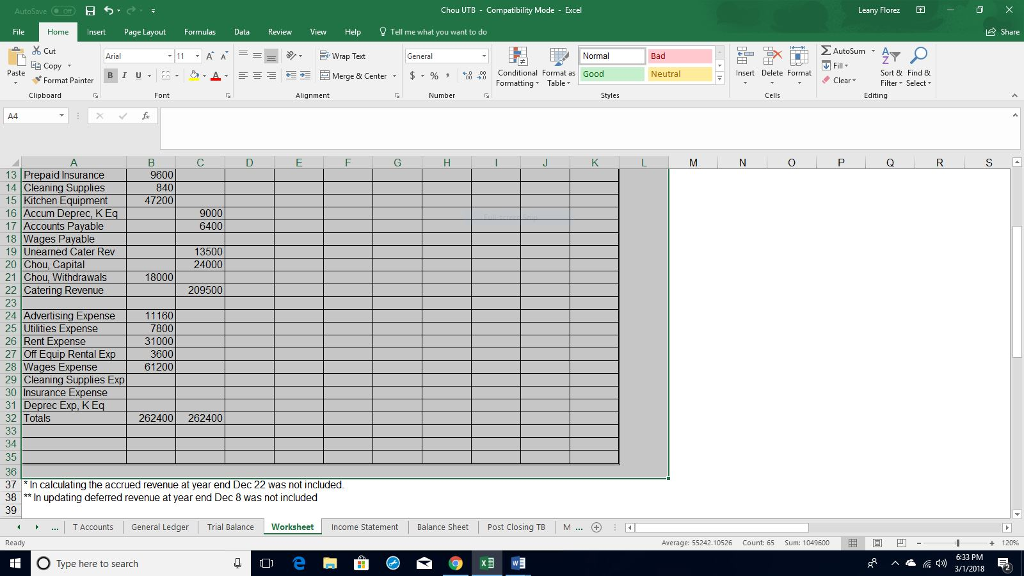Click the zoom slider in status bar
This screenshot has height=576, width=1024.
click(958, 543)
